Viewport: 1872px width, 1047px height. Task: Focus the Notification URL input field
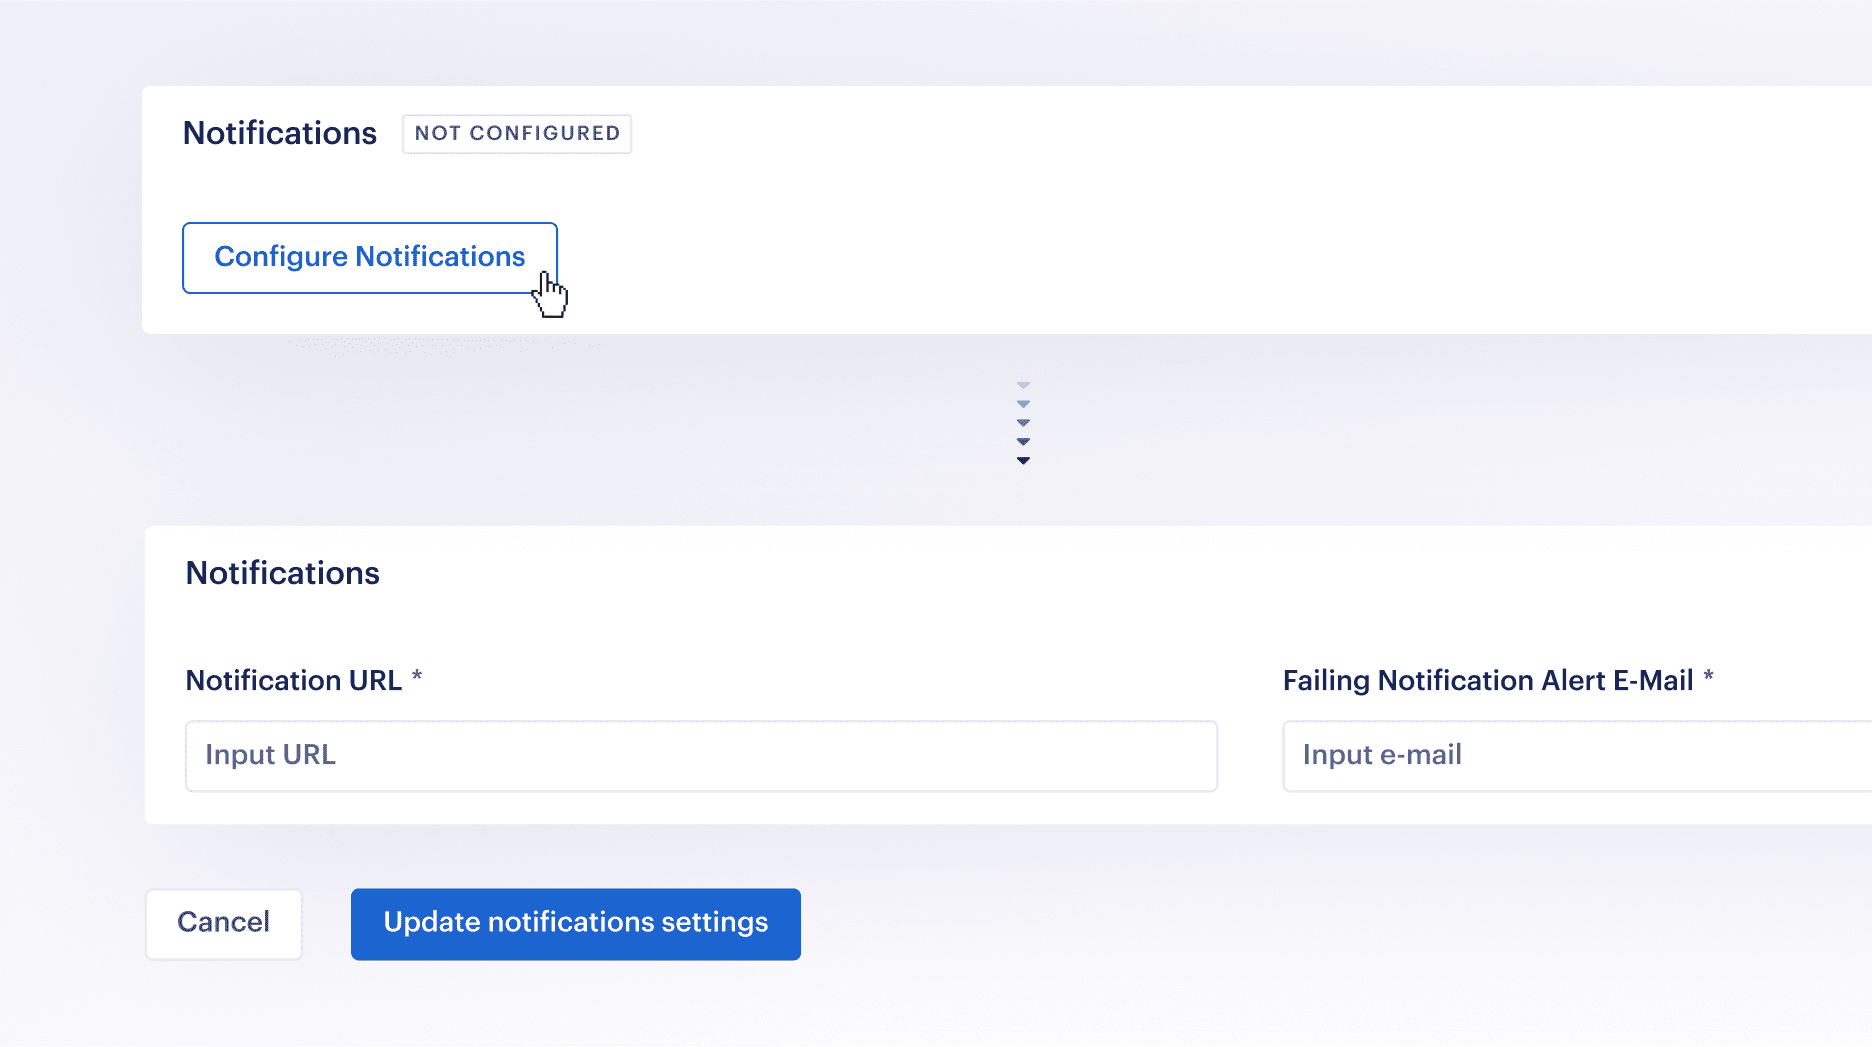[x=702, y=756]
